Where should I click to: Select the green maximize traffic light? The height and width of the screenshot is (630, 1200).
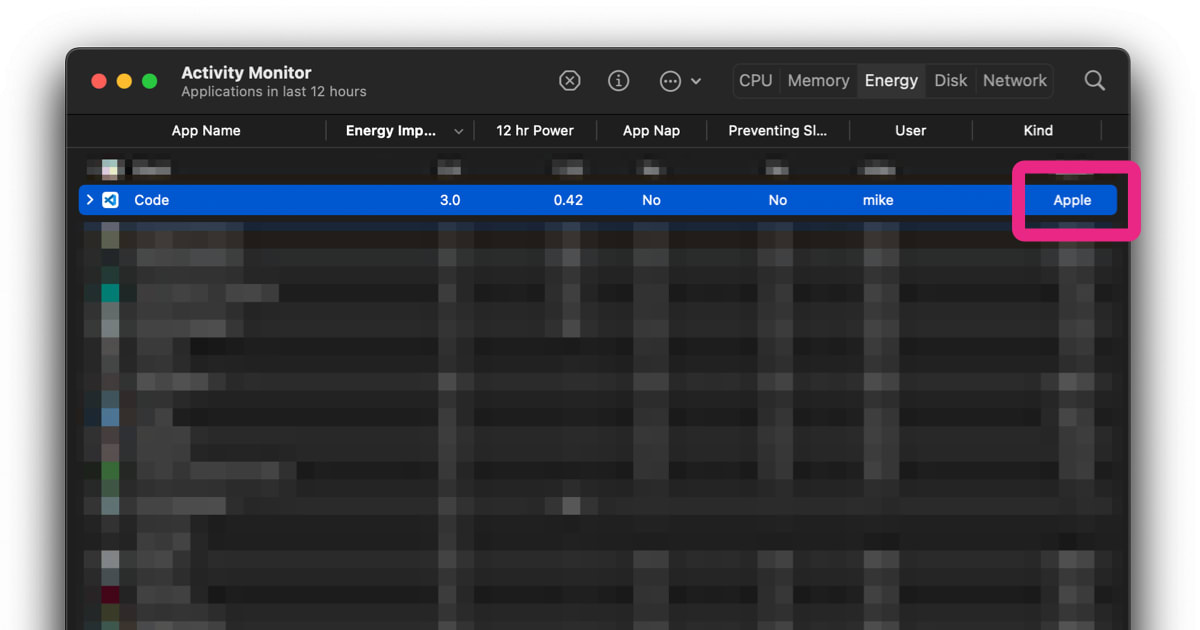pyautogui.click(x=148, y=81)
